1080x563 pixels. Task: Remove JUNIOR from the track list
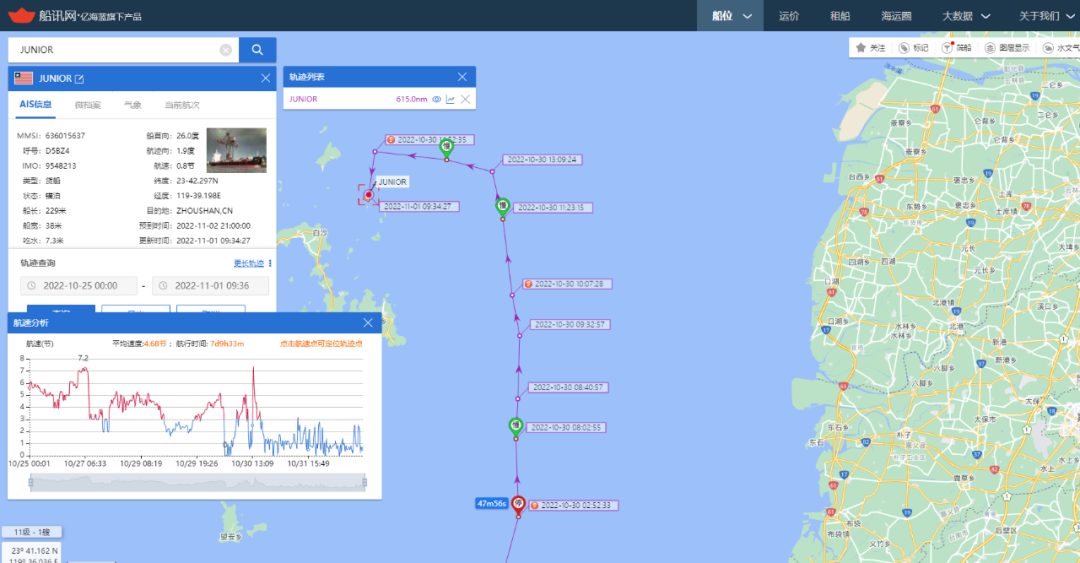465,99
